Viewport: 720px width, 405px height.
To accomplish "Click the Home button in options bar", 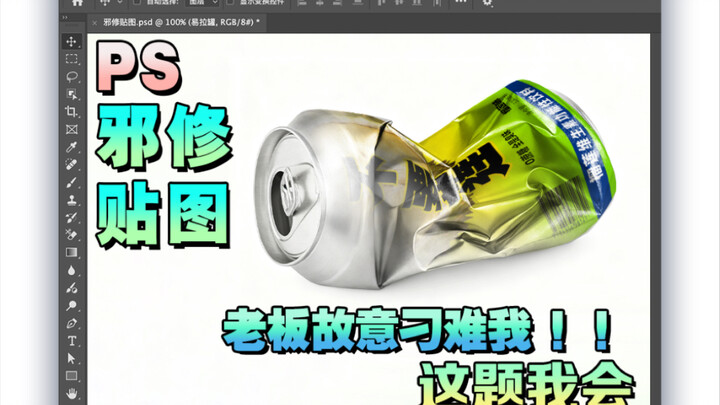I will [x=77, y=3].
